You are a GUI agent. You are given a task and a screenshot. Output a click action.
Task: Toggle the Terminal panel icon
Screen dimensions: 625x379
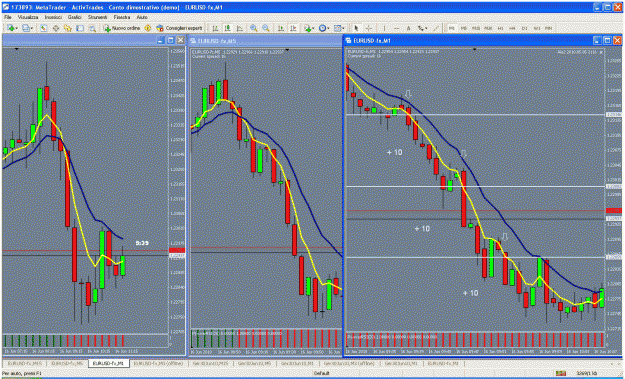(x=80, y=28)
